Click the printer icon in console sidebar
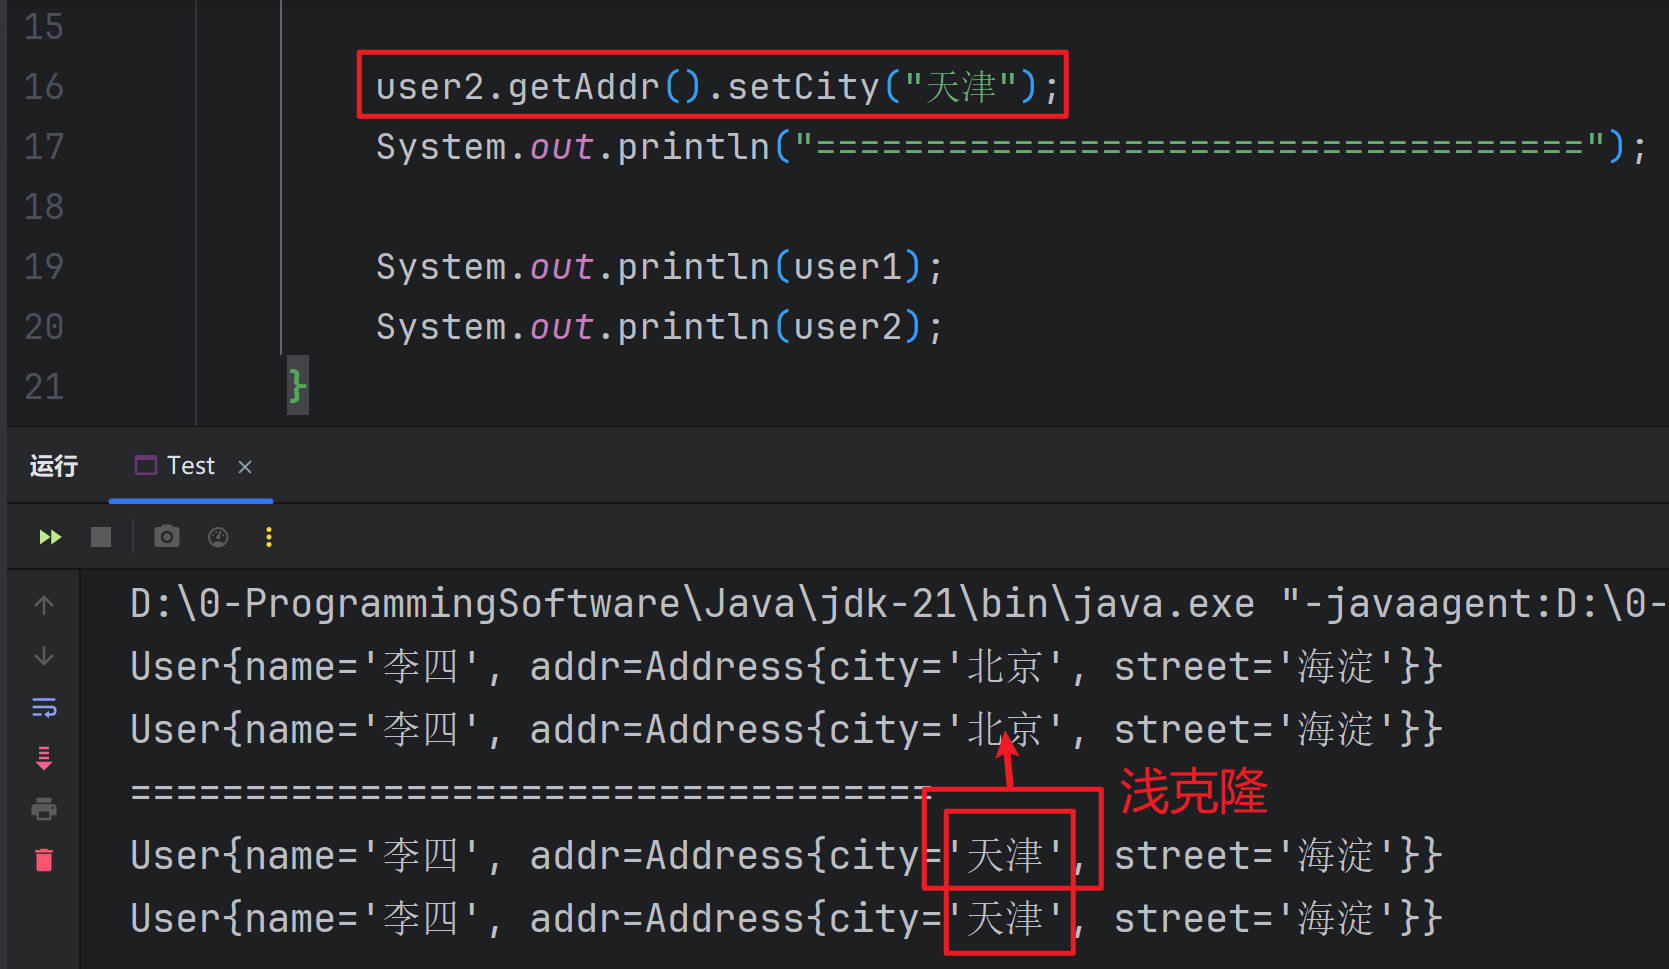The height and width of the screenshot is (969, 1669). click(44, 809)
